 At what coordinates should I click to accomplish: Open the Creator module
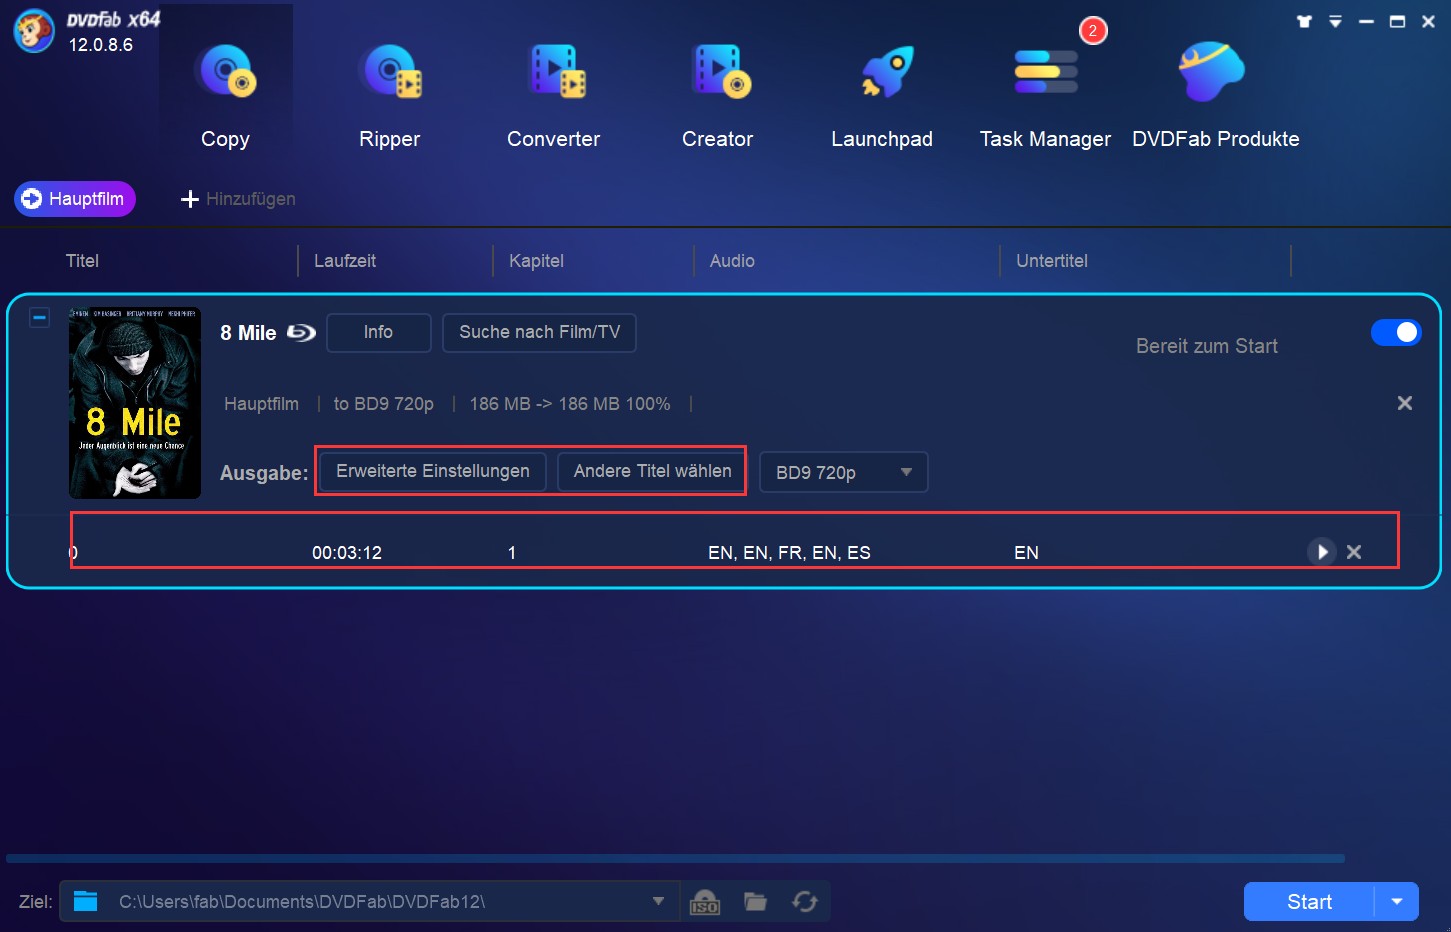(x=718, y=96)
